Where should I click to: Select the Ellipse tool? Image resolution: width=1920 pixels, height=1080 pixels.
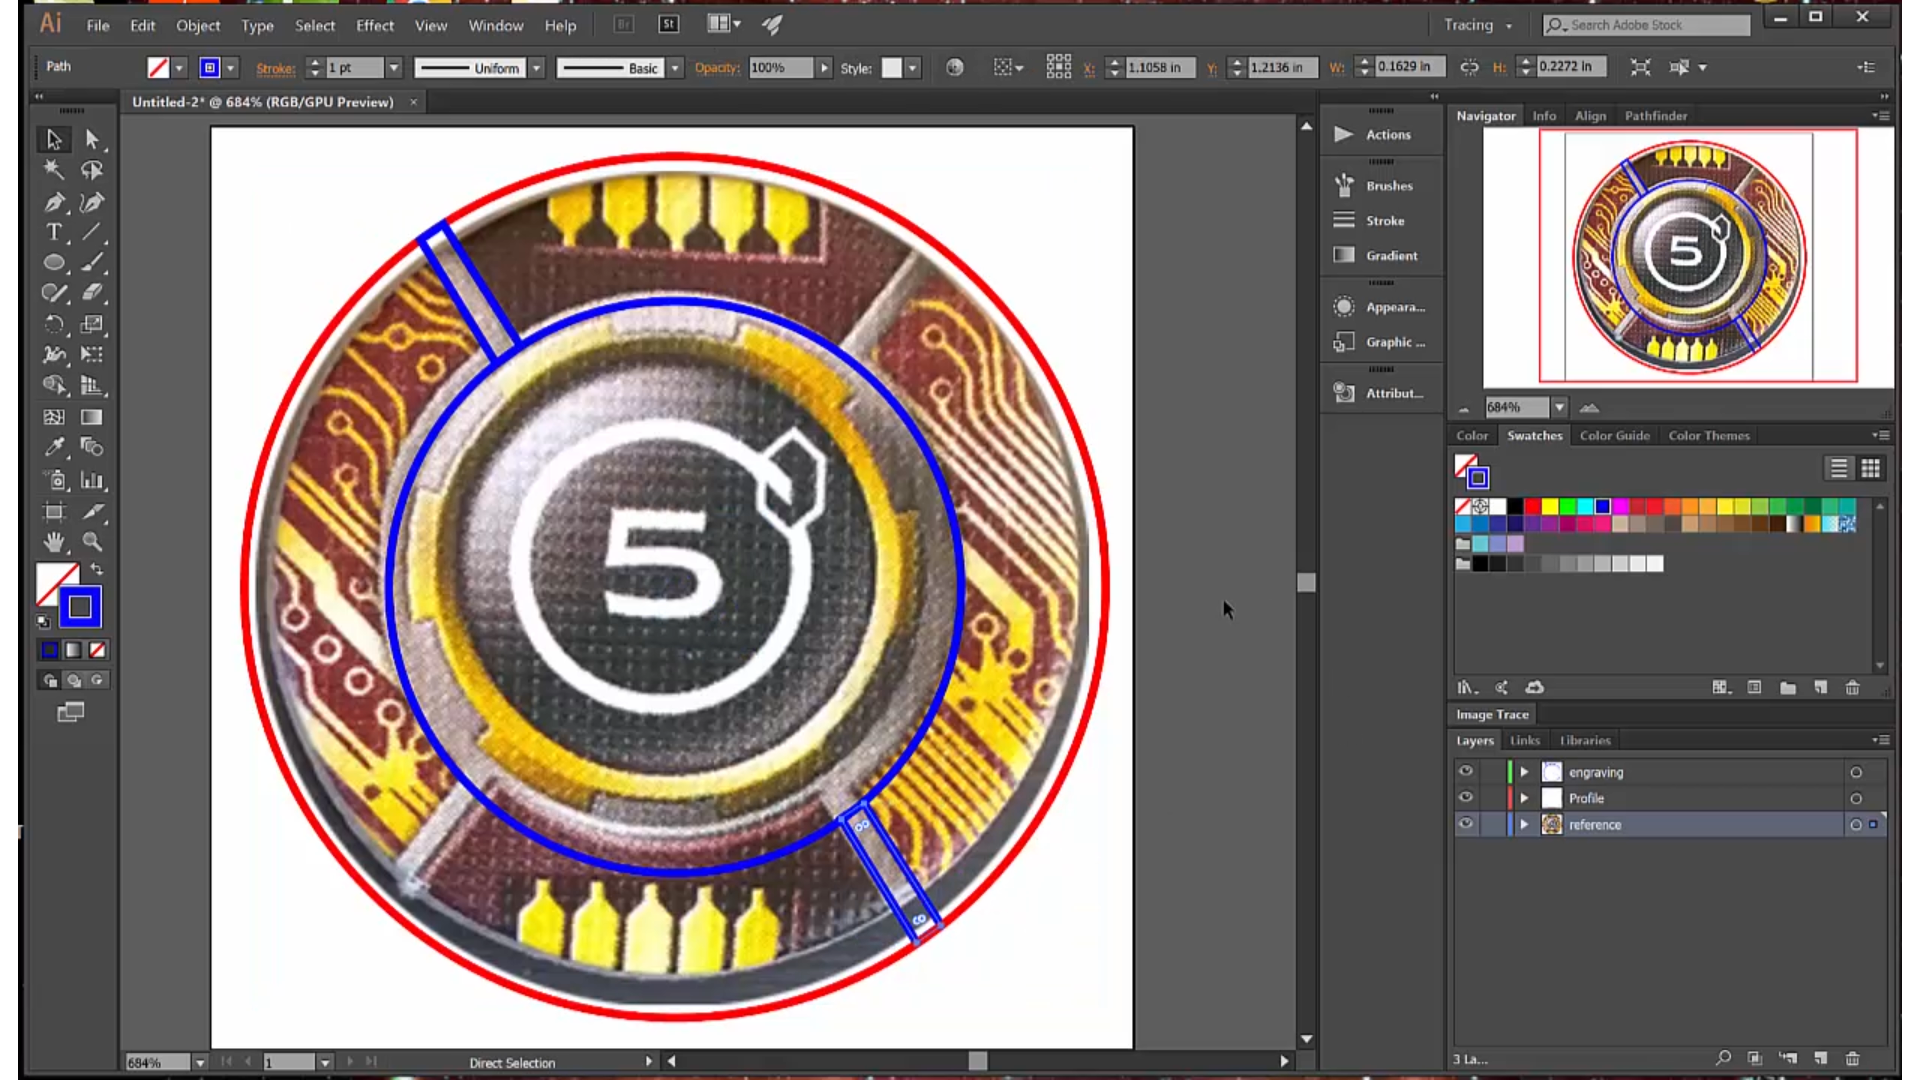coord(54,262)
